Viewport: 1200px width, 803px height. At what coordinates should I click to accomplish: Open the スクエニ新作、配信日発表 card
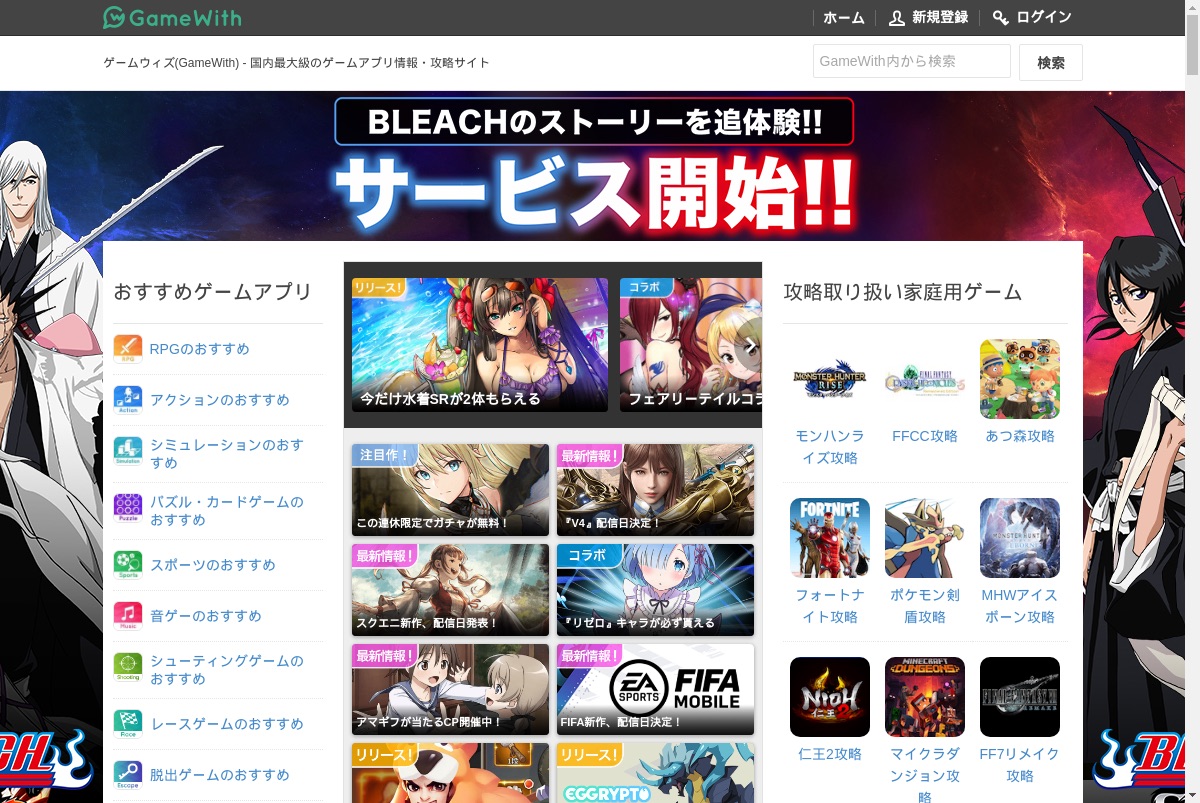tap(450, 590)
